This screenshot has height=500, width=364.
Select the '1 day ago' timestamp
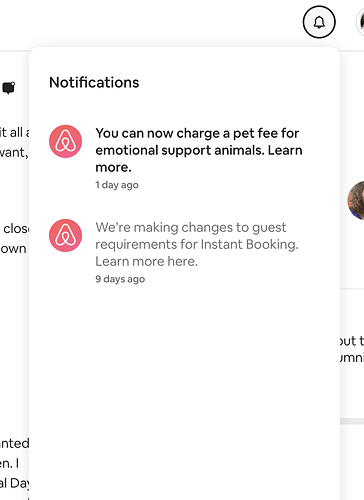pyautogui.click(x=117, y=185)
